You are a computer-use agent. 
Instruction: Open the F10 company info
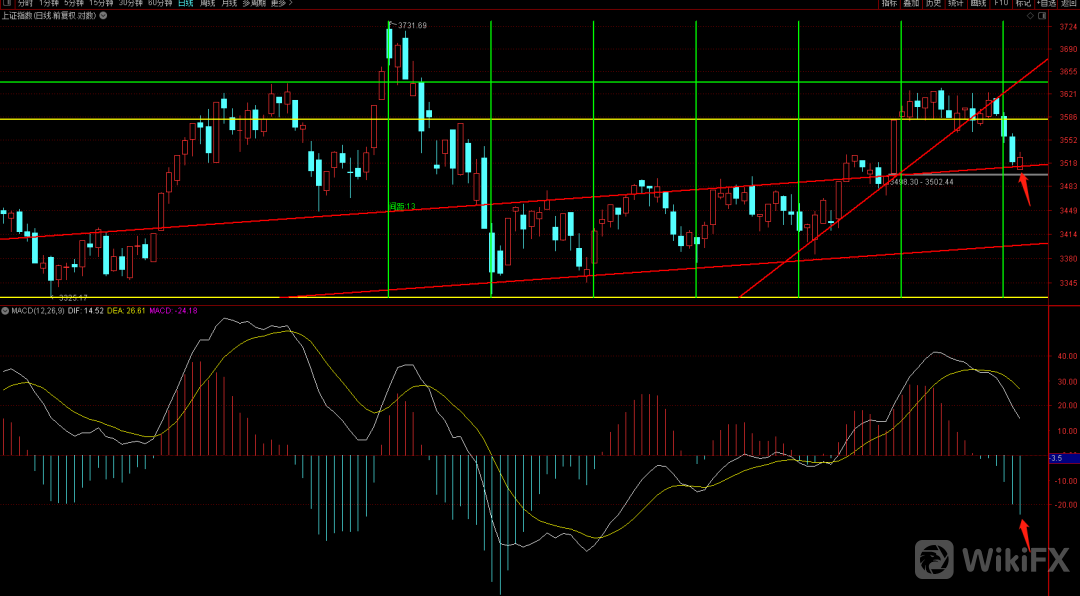coord(1001,4)
